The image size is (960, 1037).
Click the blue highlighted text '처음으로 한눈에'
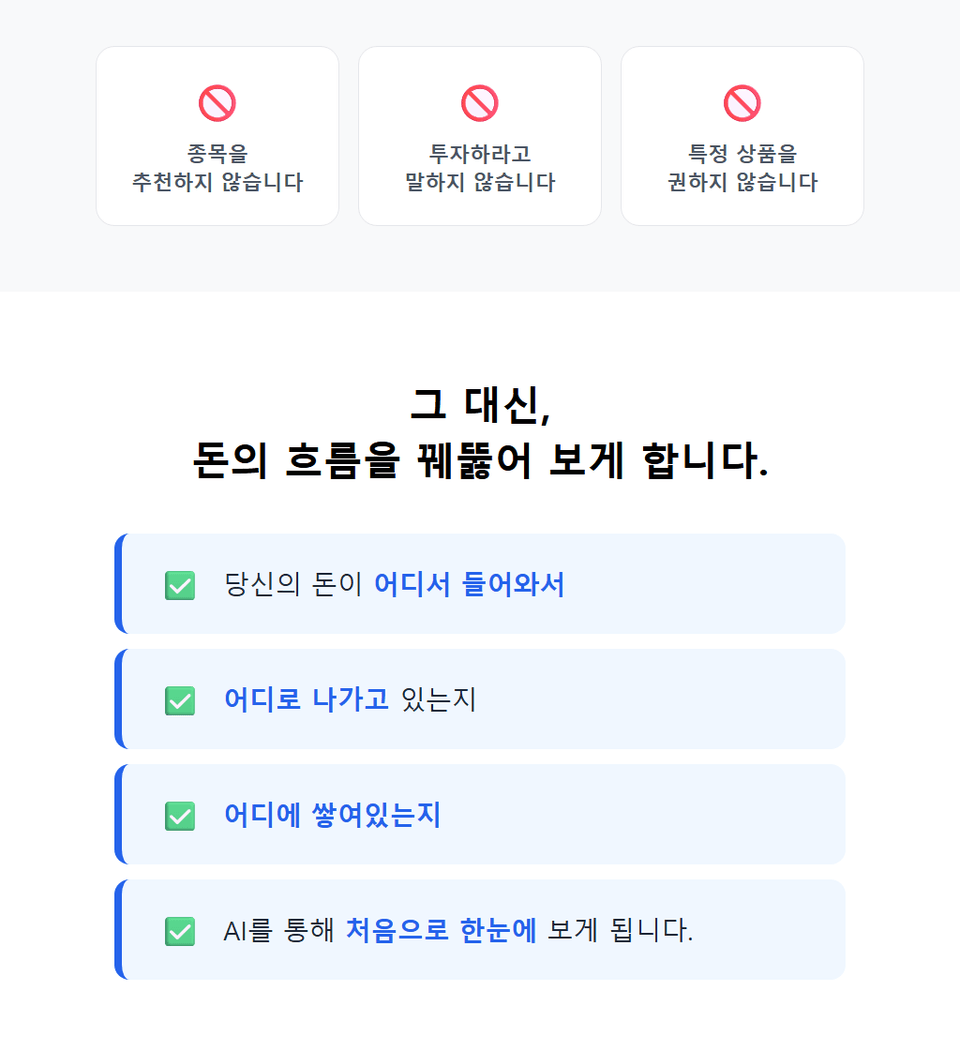(x=441, y=931)
